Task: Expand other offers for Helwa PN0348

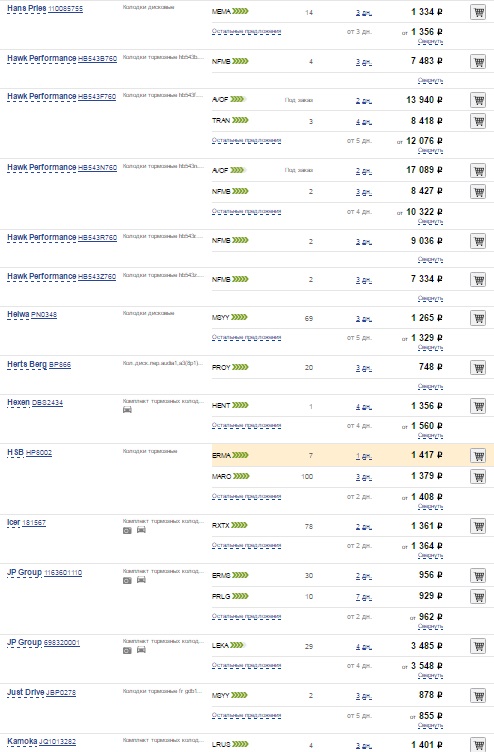Action: tap(247, 338)
